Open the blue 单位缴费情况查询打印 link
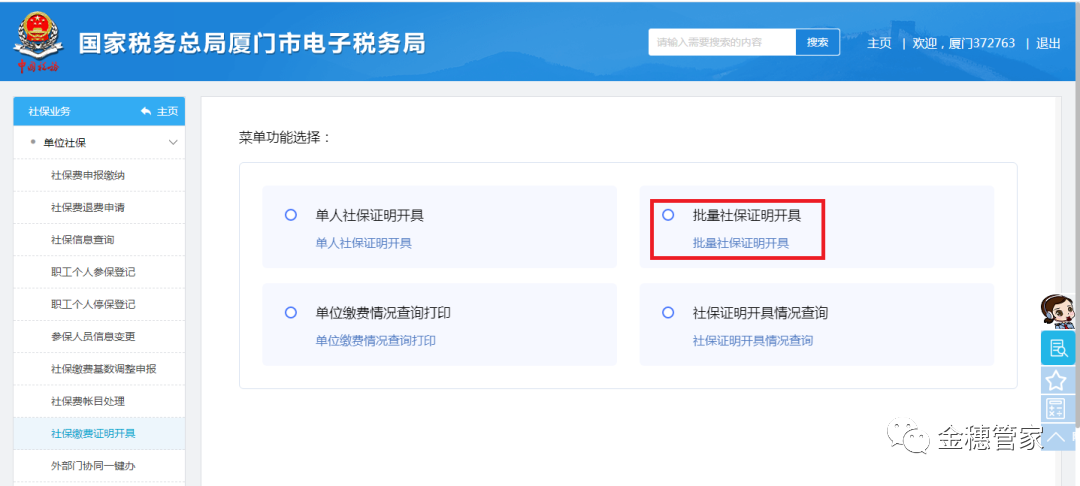This screenshot has width=1080, height=486. pos(375,341)
